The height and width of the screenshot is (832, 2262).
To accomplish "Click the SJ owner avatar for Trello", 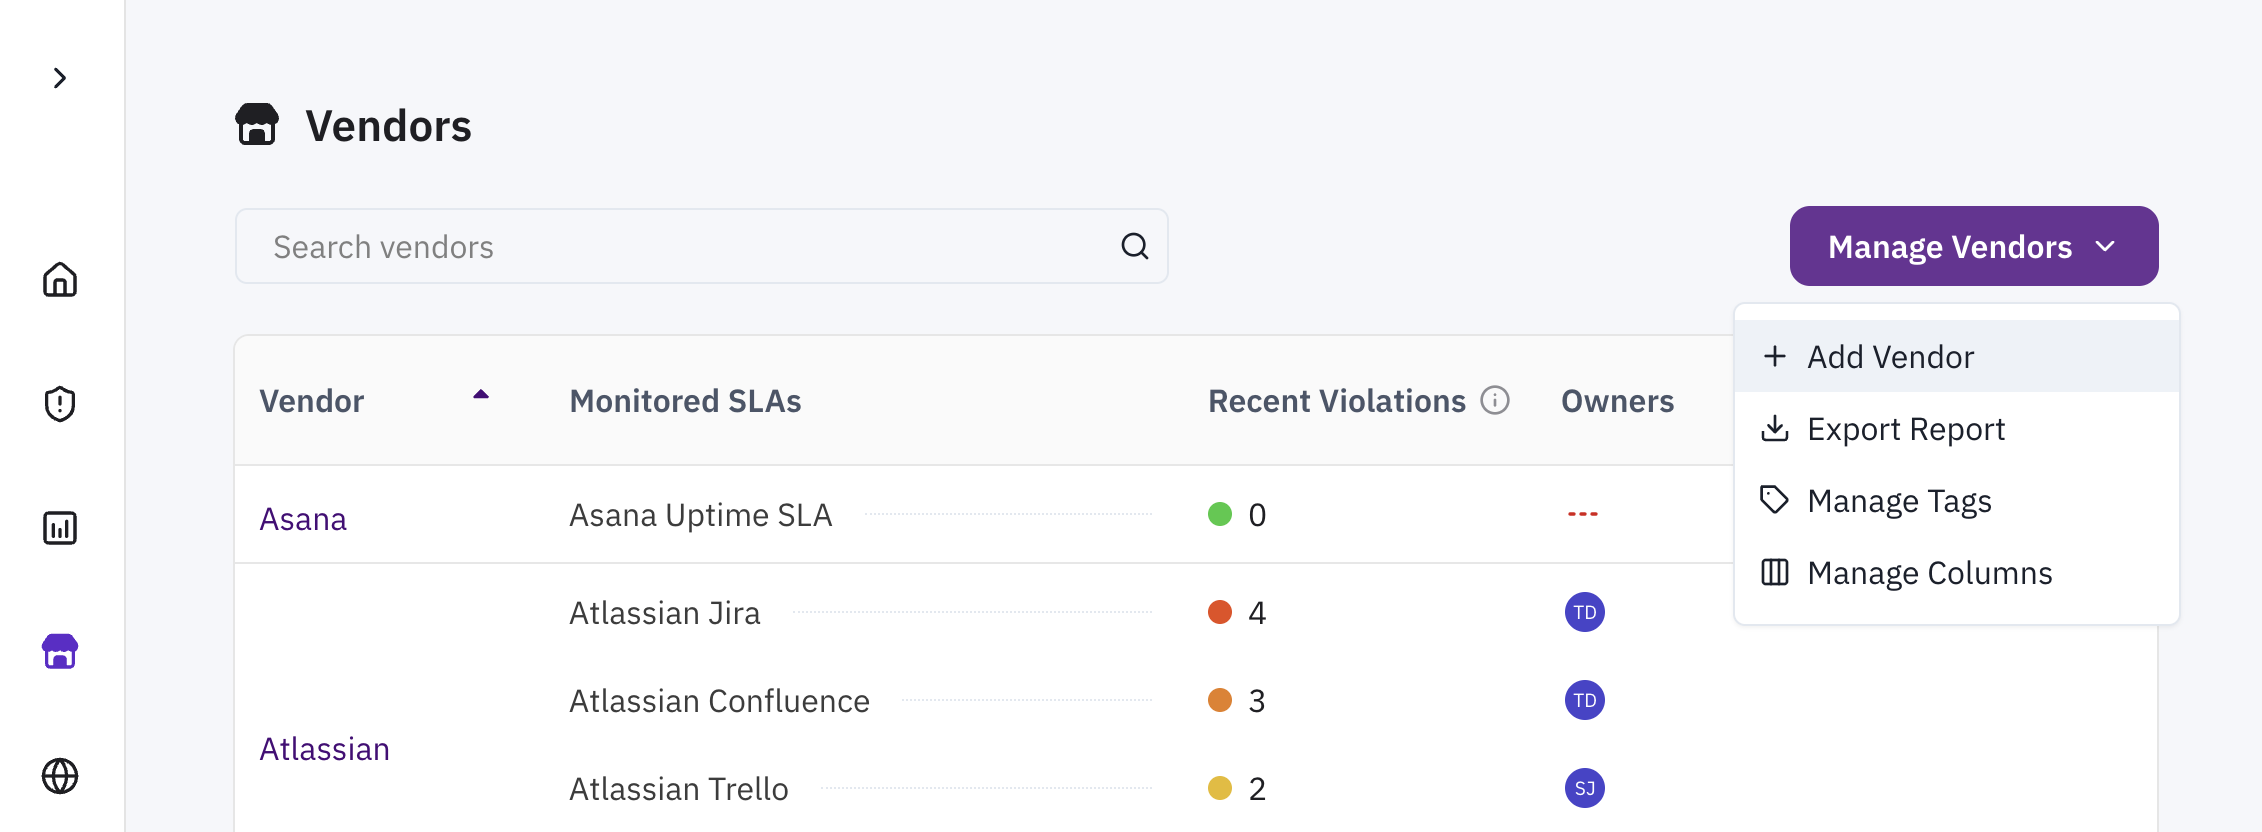I will tap(1584, 788).
